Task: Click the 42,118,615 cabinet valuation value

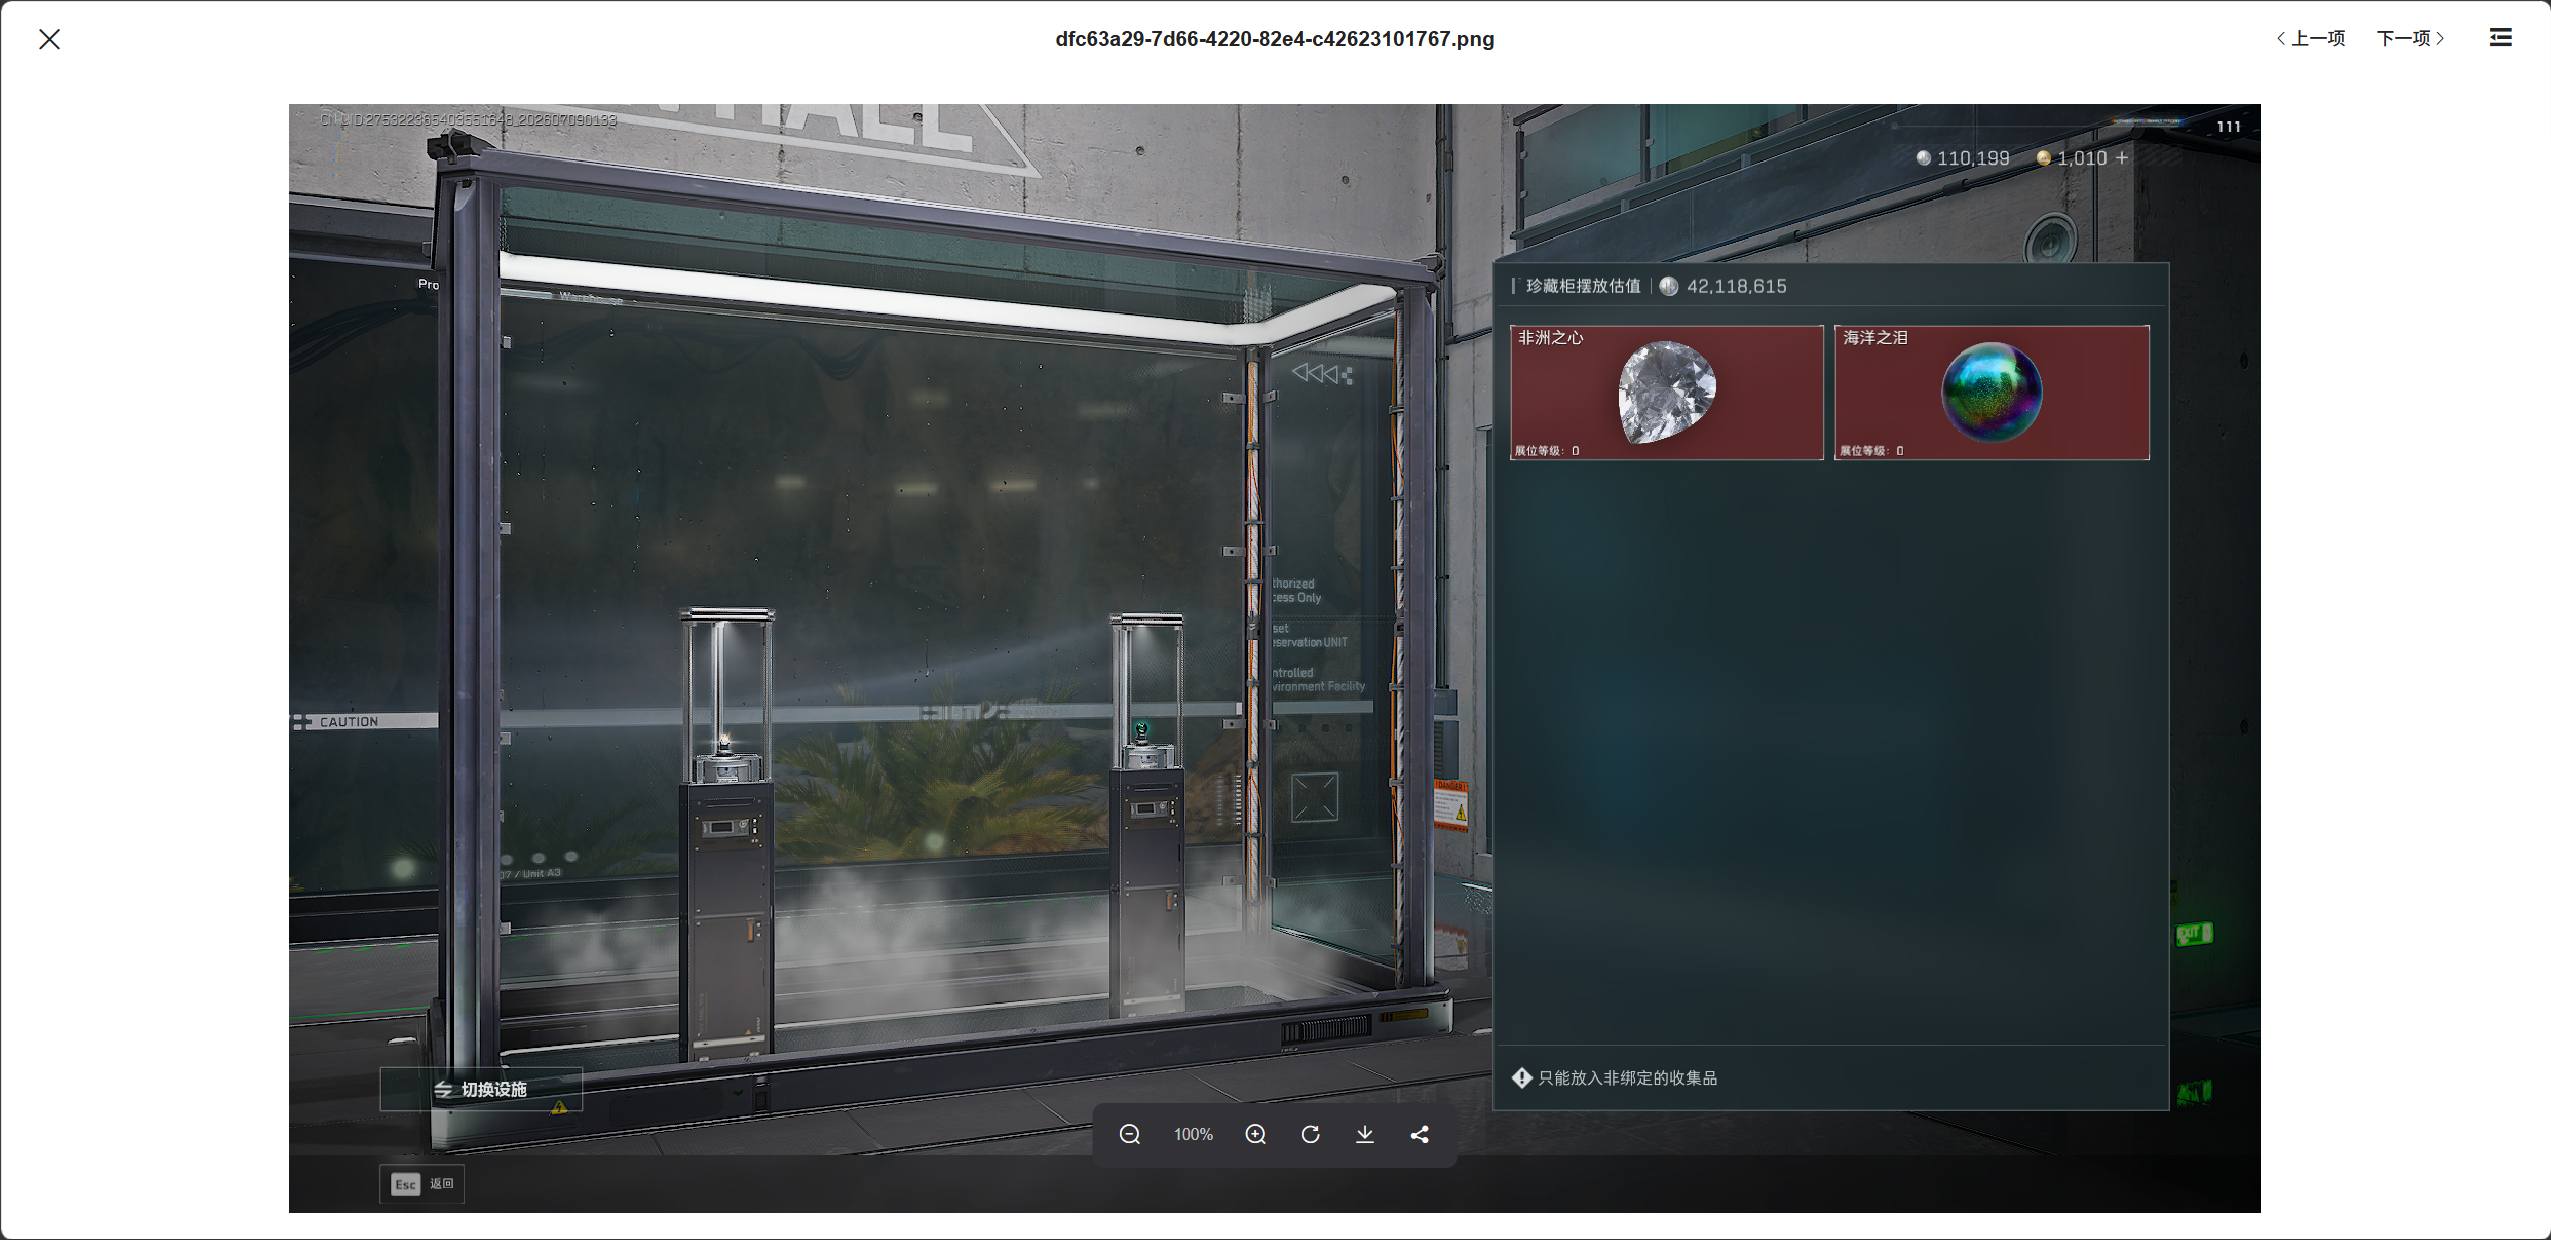Action: coord(1736,286)
